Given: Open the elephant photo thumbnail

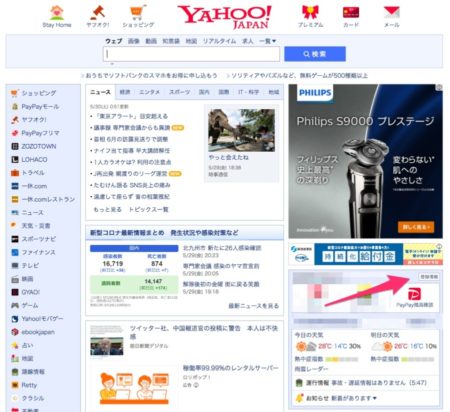Looking at the screenshot, I should click(241, 130).
